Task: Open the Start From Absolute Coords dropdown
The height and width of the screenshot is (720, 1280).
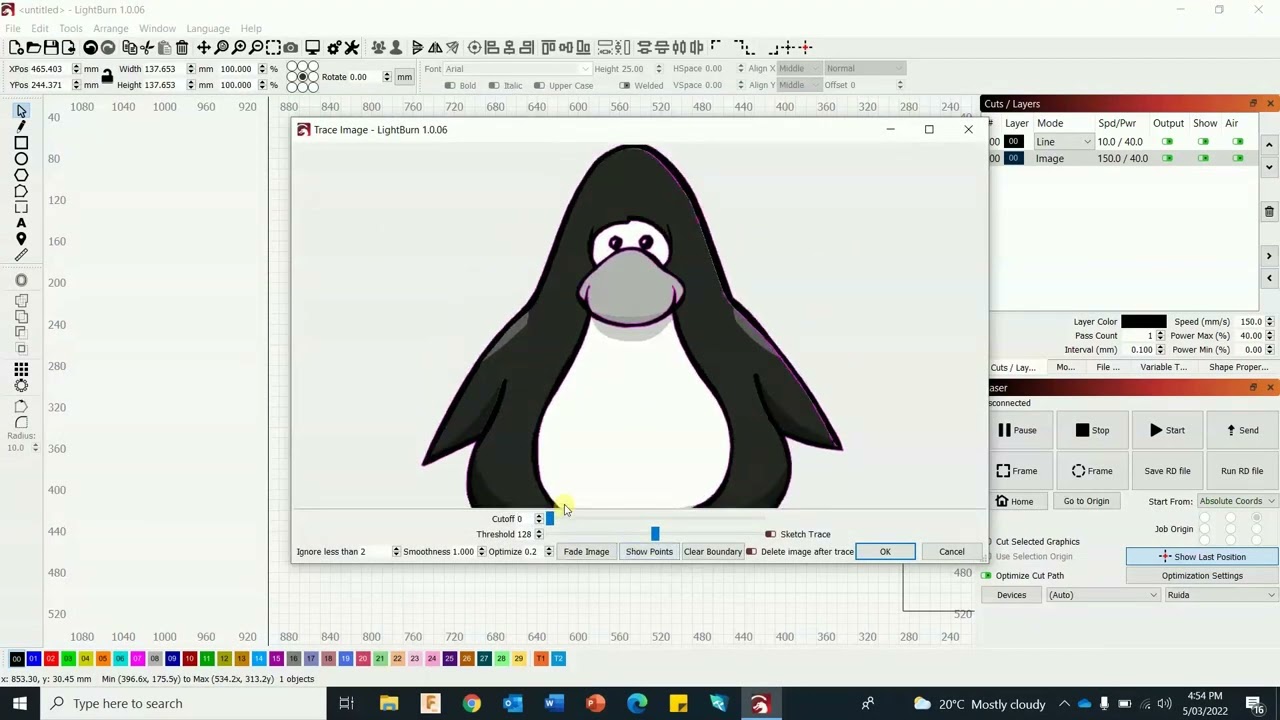Action: [x=1237, y=501]
